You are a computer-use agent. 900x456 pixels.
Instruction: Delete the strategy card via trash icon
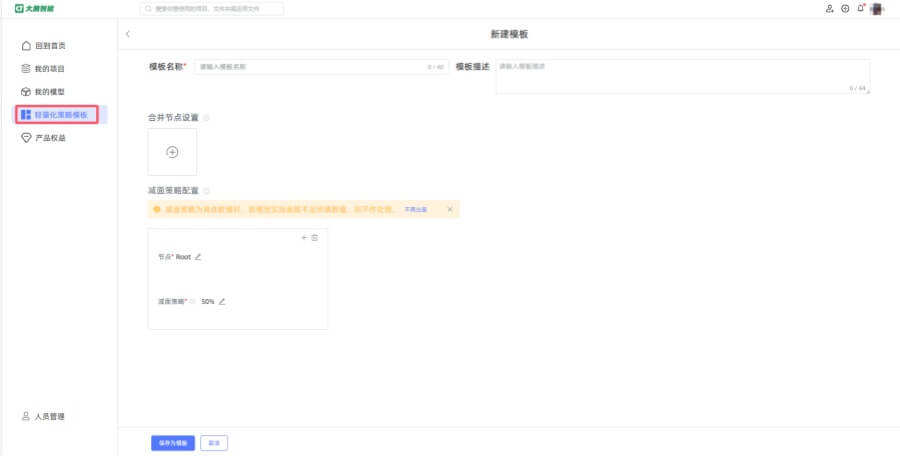coord(315,238)
